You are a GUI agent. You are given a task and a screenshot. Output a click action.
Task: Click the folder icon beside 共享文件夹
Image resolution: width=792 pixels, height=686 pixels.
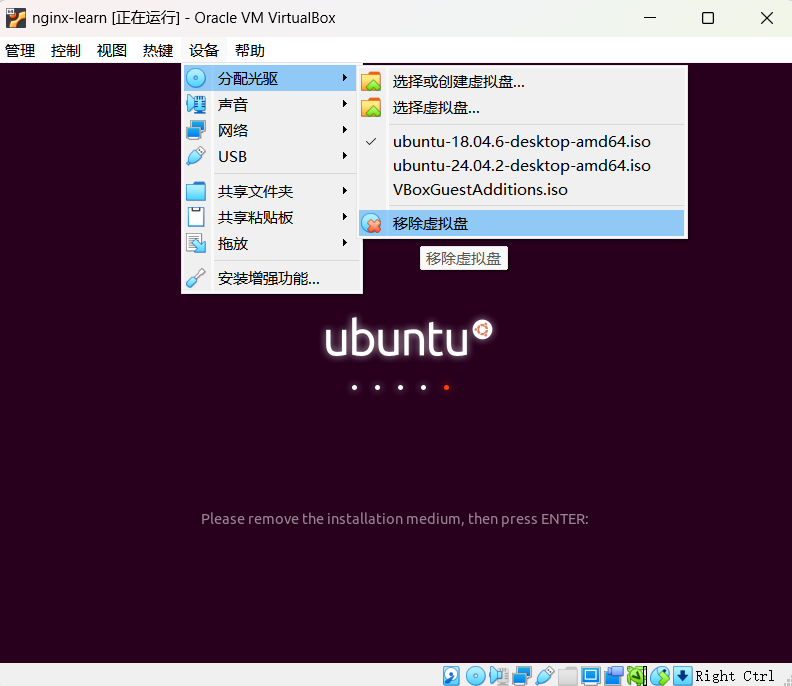pos(196,191)
